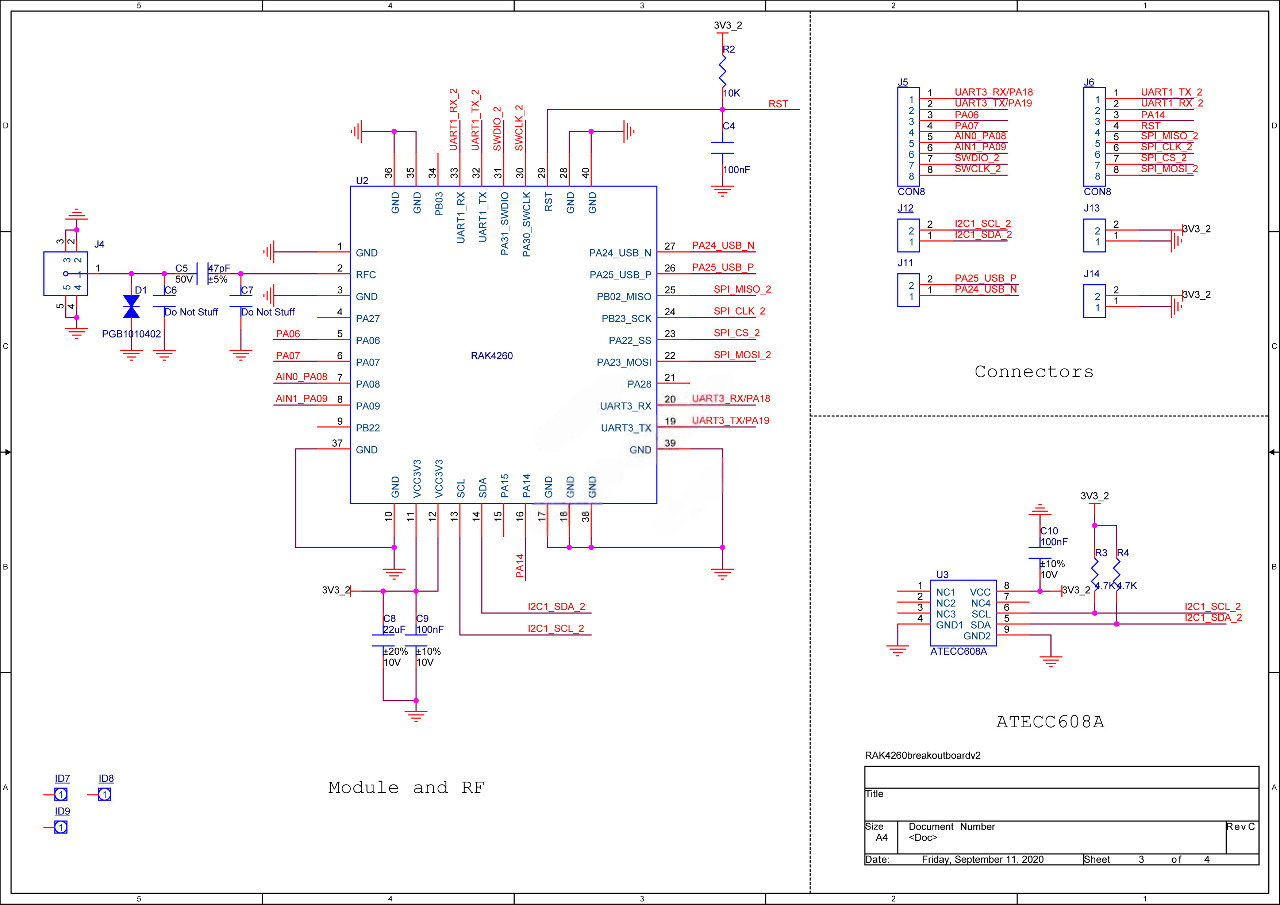This screenshot has height=905, width=1280.
Task: Click the RST net label
Action: point(777,104)
